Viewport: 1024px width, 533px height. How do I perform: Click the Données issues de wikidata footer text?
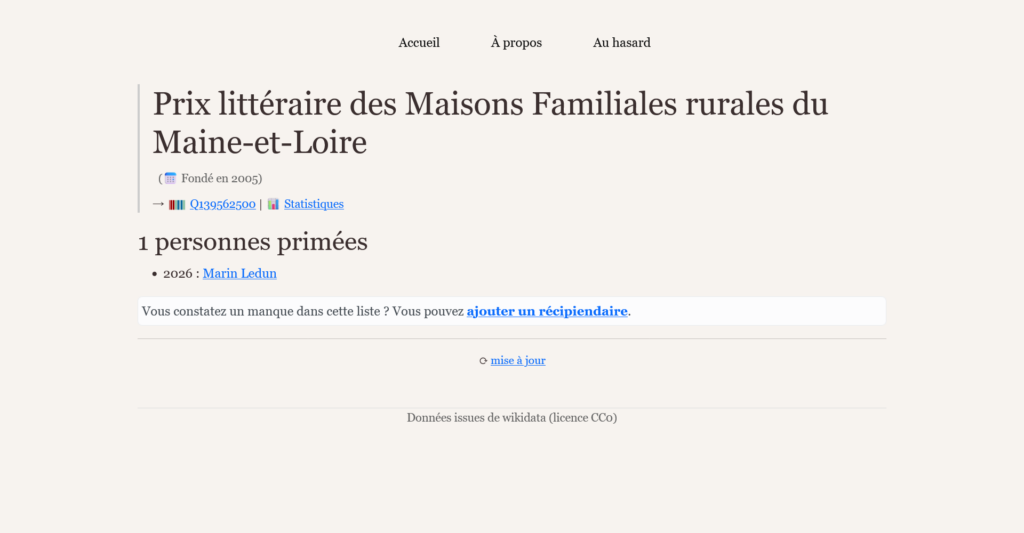coord(511,417)
